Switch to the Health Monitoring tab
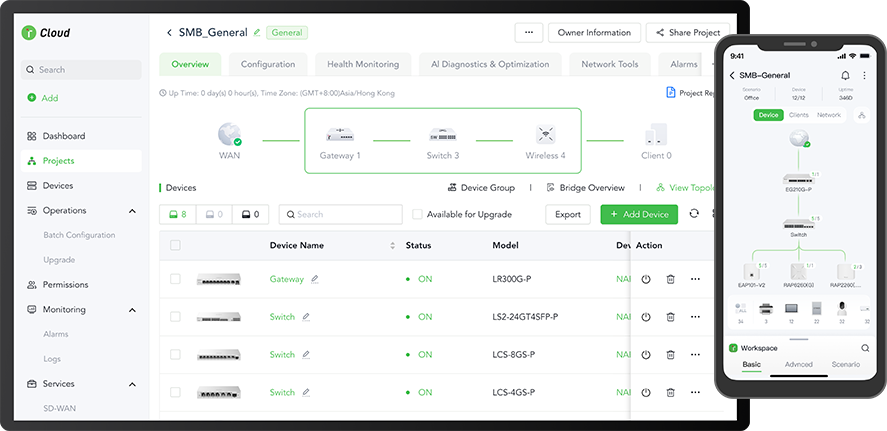This screenshot has height=431, width=887. pos(362,64)
